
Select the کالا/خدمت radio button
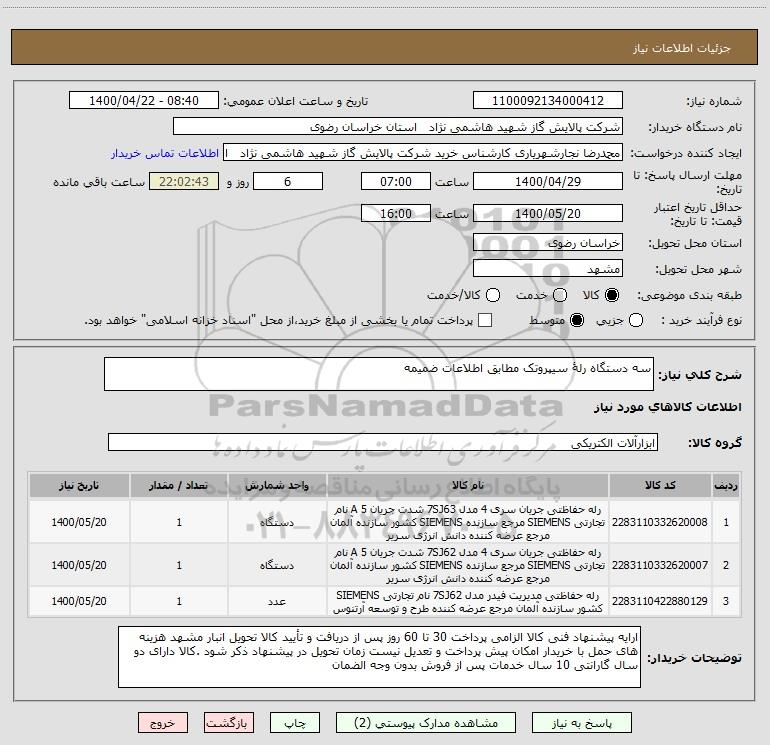coord(493,295)
